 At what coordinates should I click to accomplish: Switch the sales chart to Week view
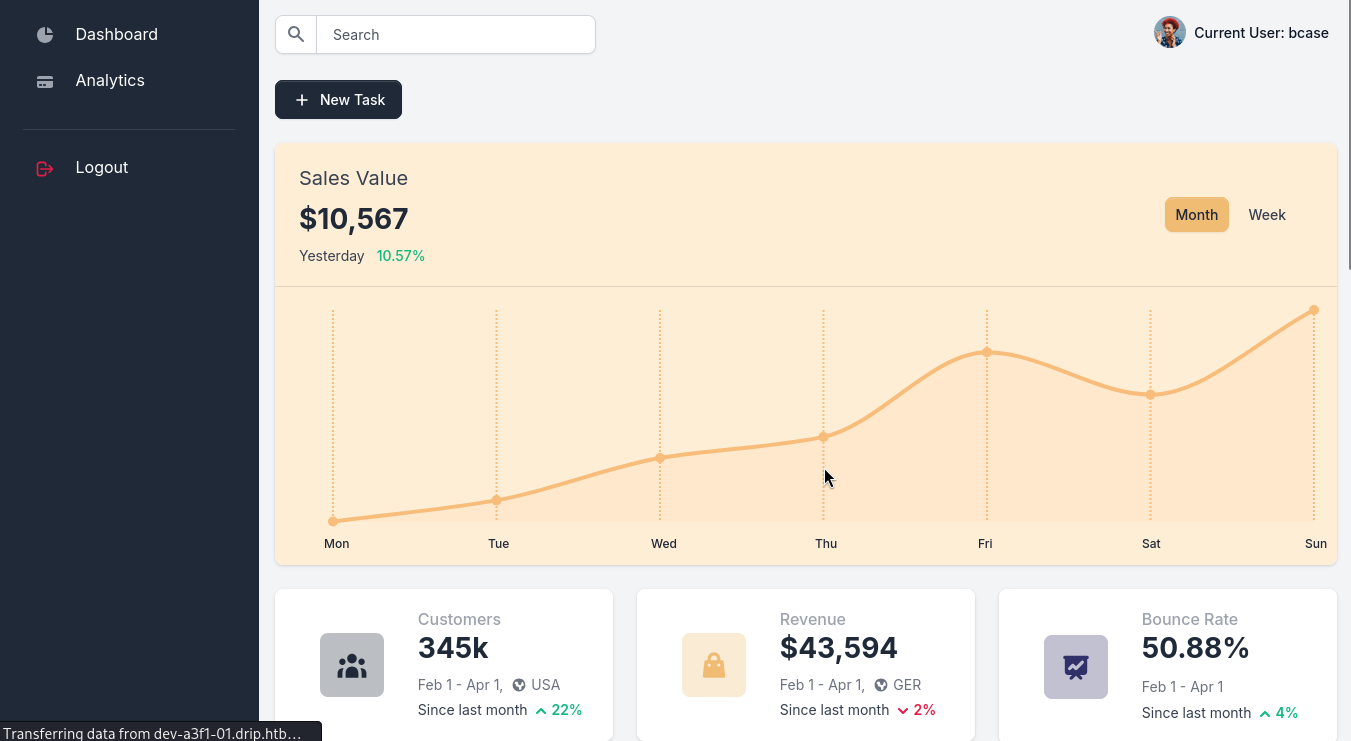tap(1267, 215)
